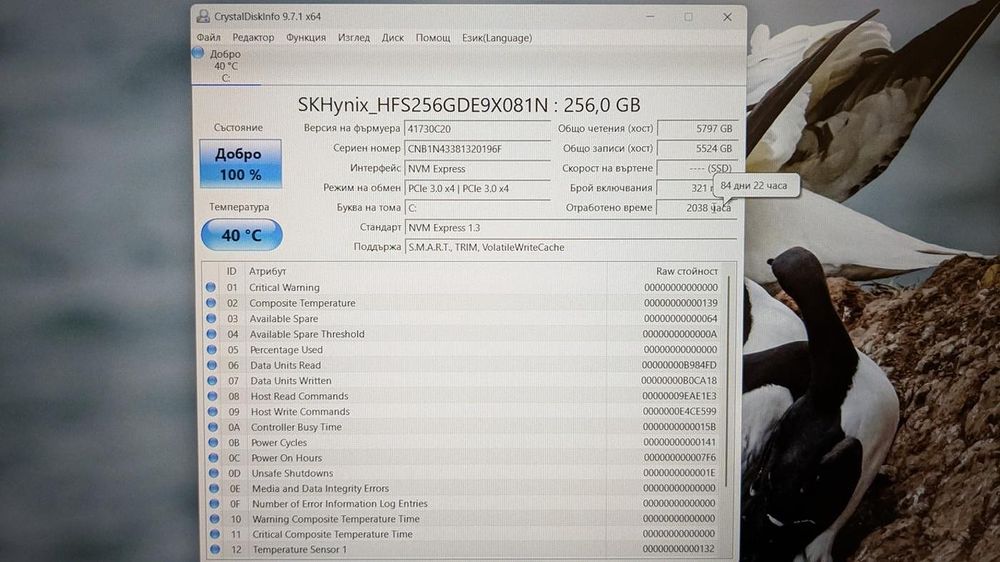Open the Диск menu
The height and width of the screenshot is (562, 1000).
pos(393,38)
